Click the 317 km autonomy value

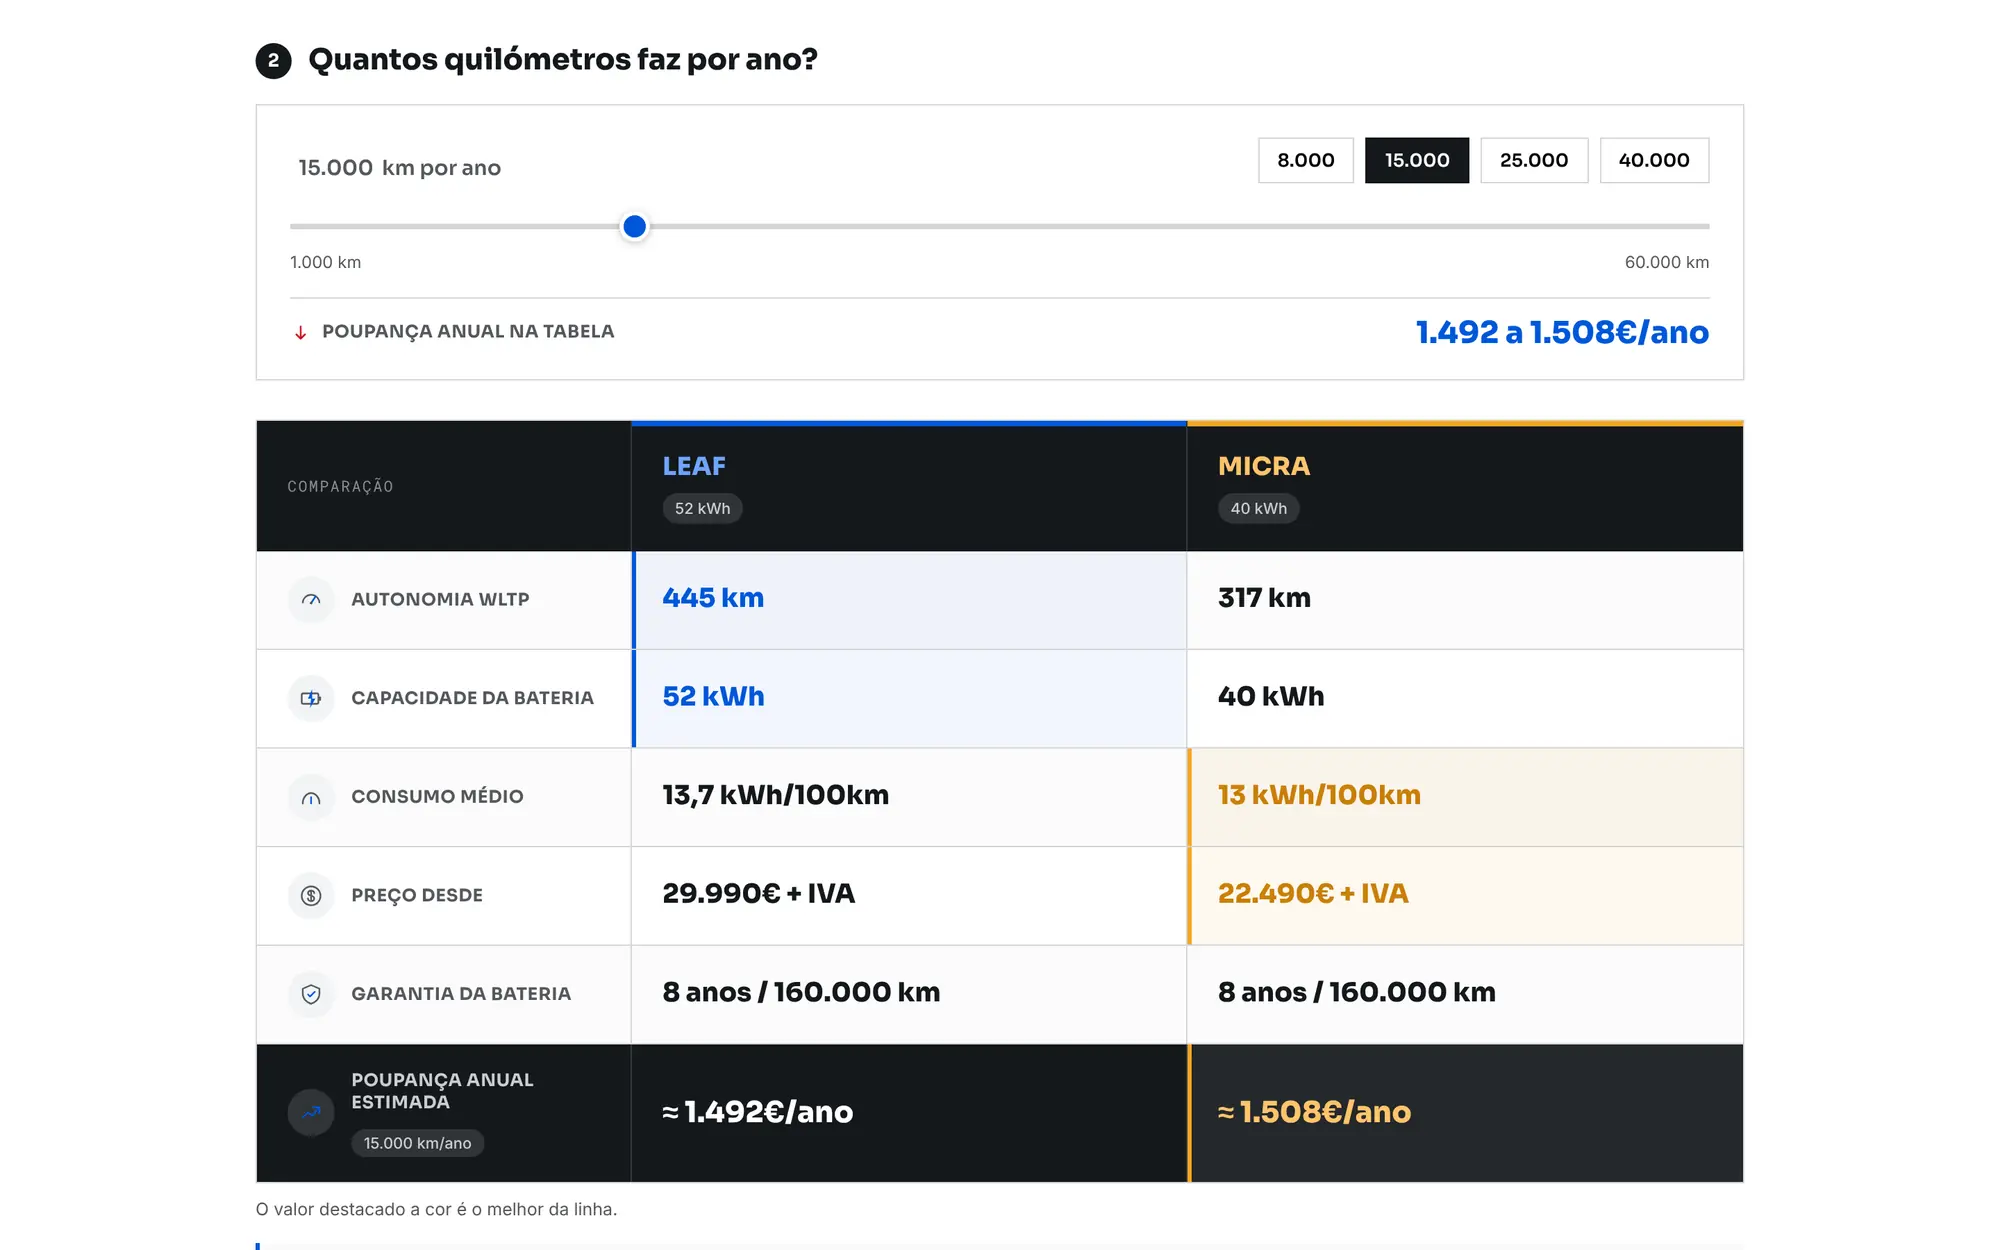click(1264, 598)
